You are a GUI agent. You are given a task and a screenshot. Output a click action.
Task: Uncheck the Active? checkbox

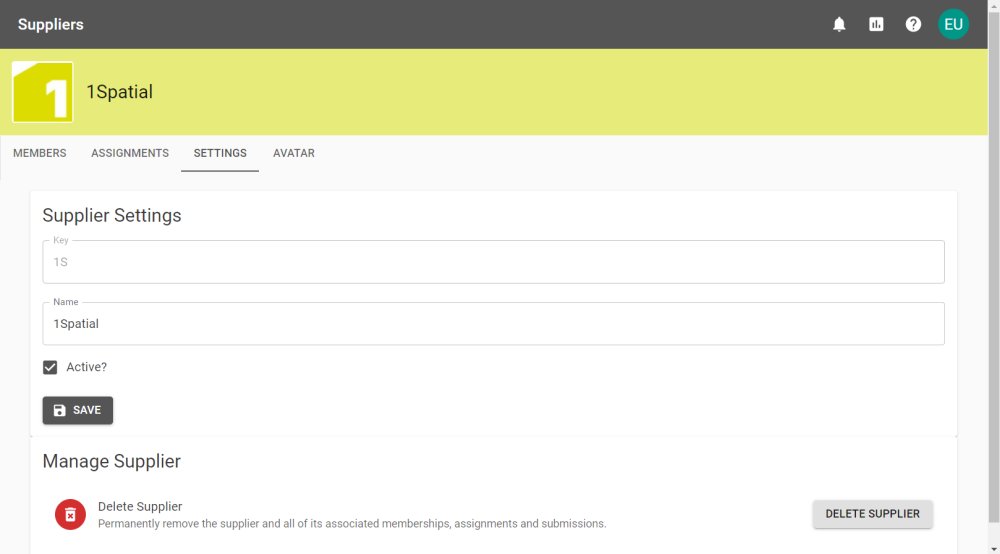pos(50,367)
